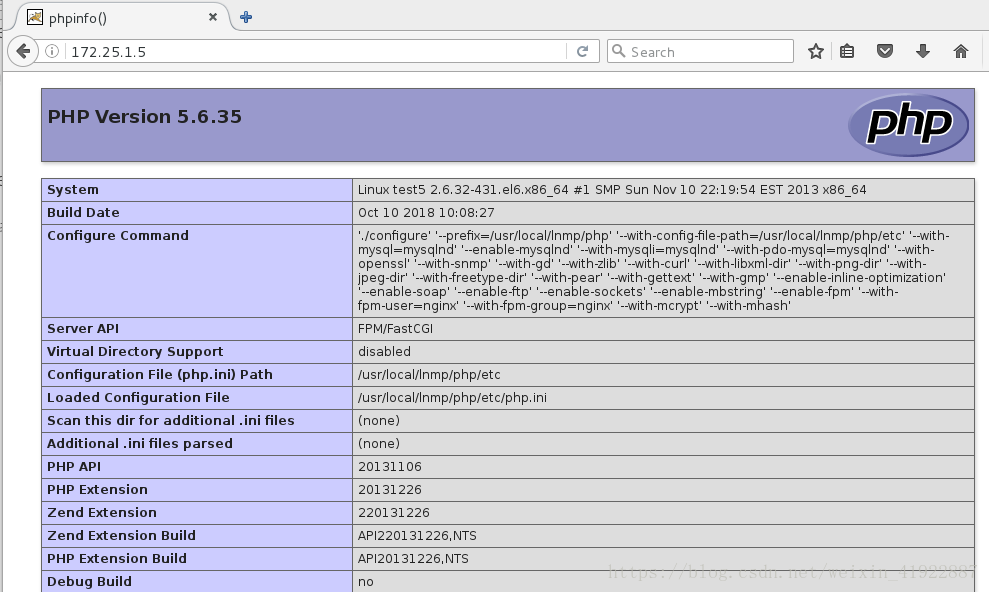The image size is (989, 592).
Task: Click the Zend Extension label
Action: point(102,513)
